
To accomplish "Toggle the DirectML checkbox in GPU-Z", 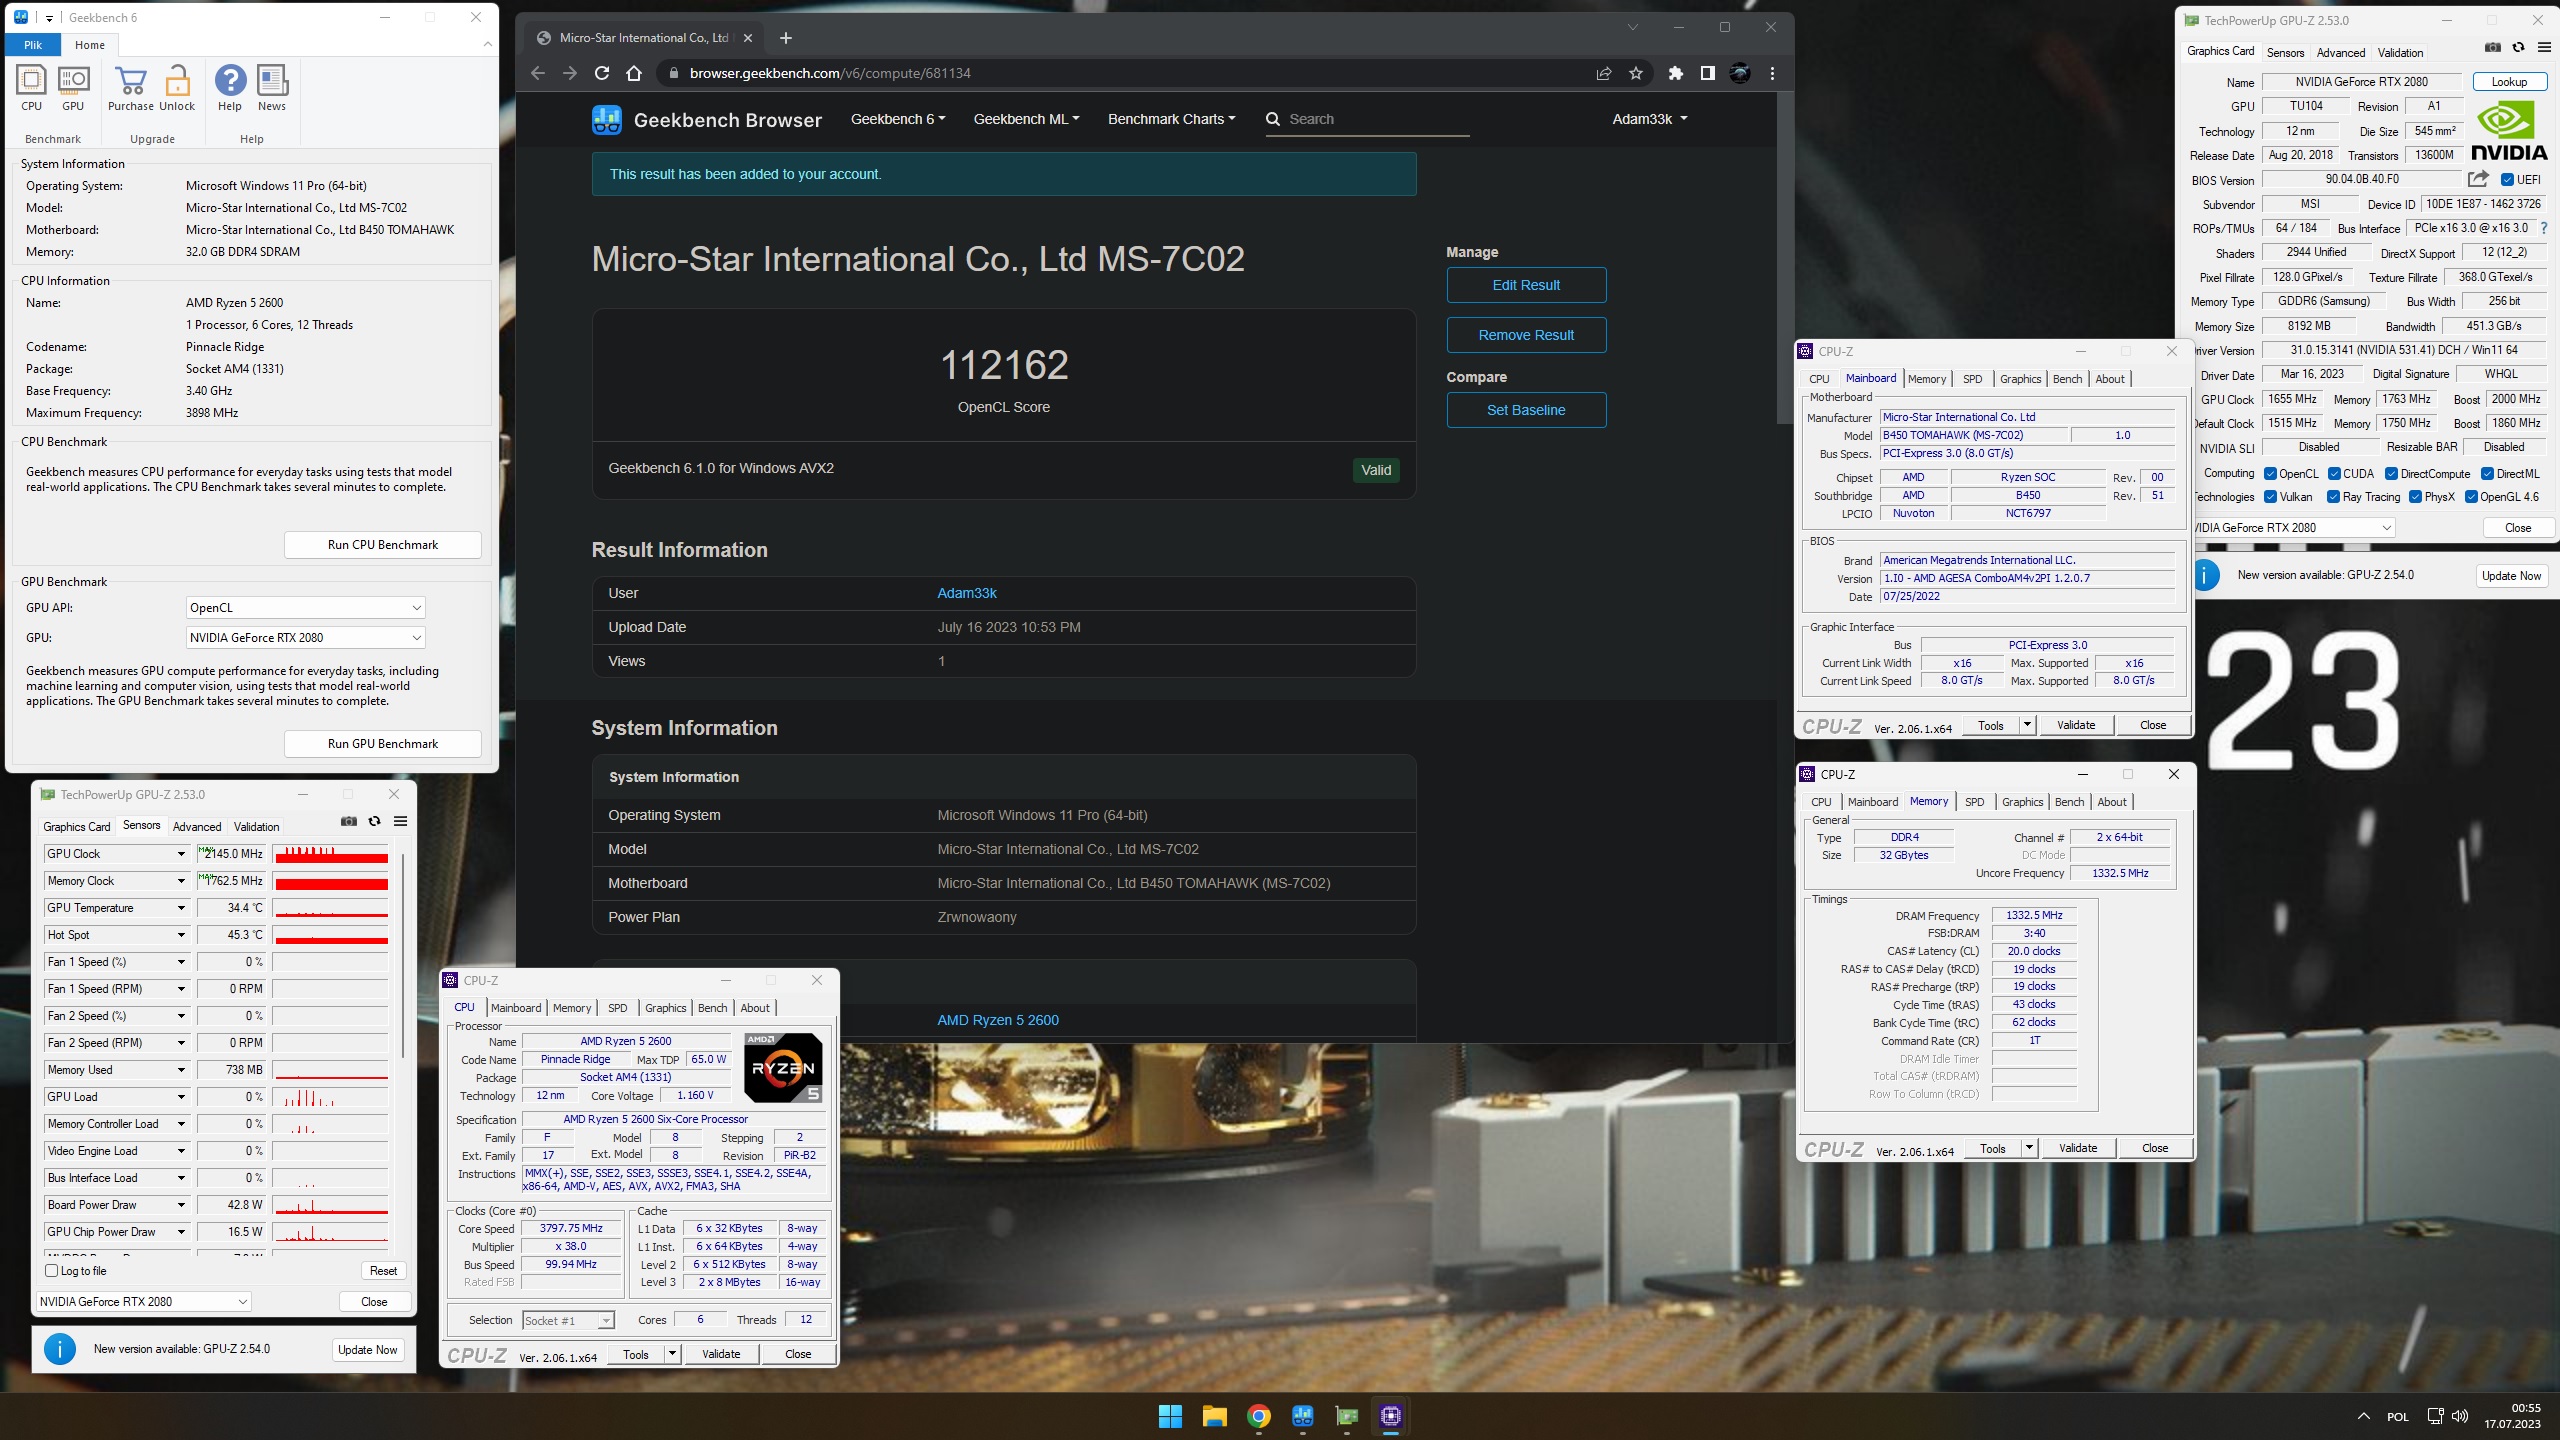I will click(x=2487, y=474).
